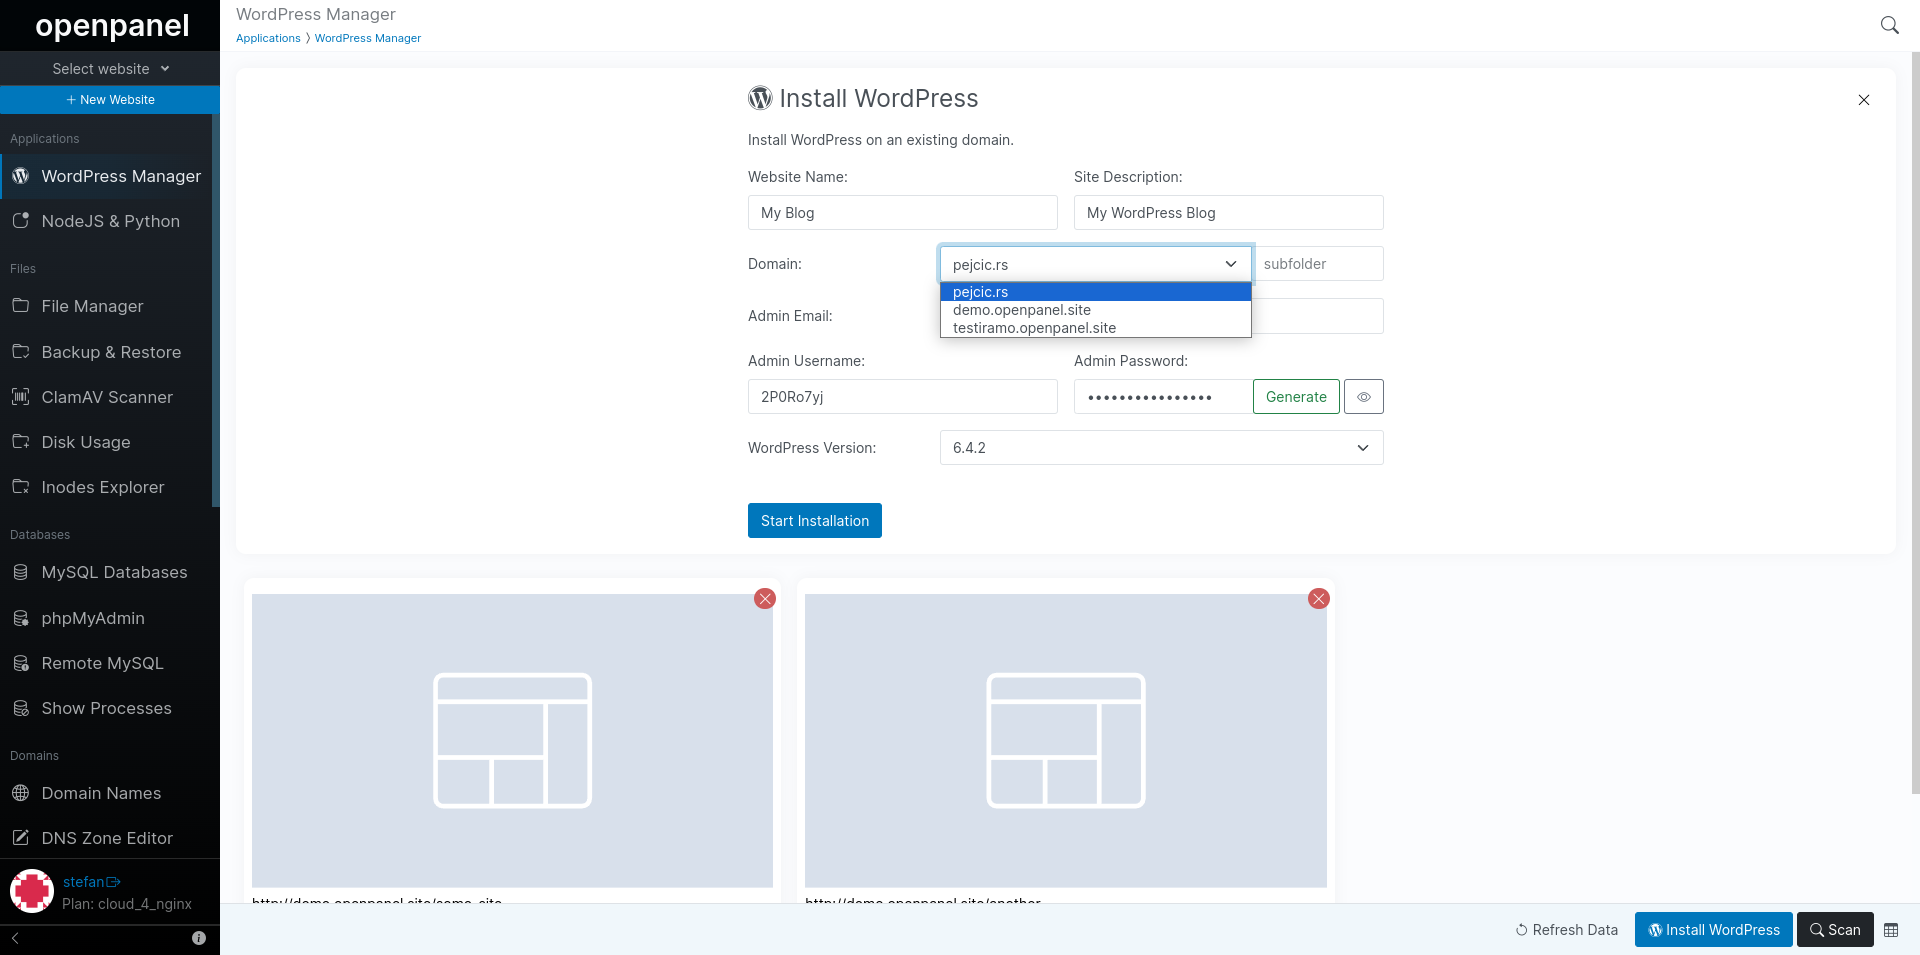The image size is (1920, 955).
Task: Close the Install WordPress panel
Action: point(1864,100)
